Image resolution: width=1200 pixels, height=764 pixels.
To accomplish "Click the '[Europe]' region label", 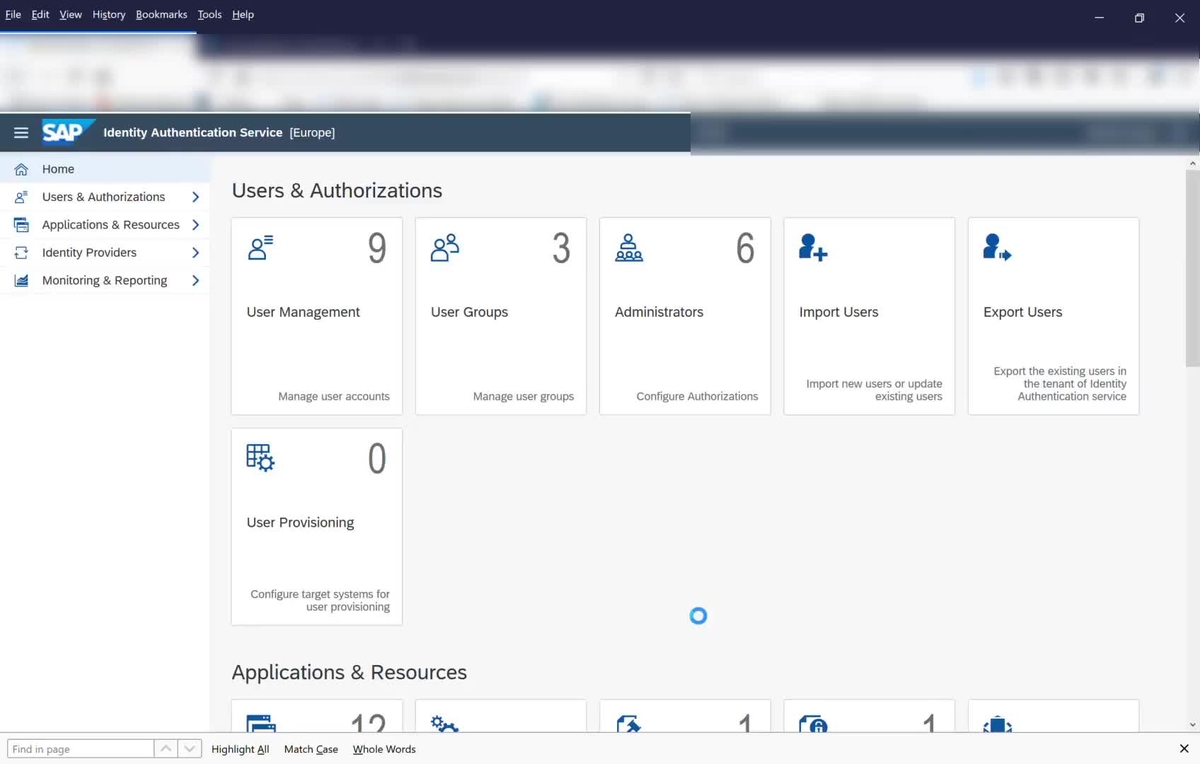I will 312,132.
